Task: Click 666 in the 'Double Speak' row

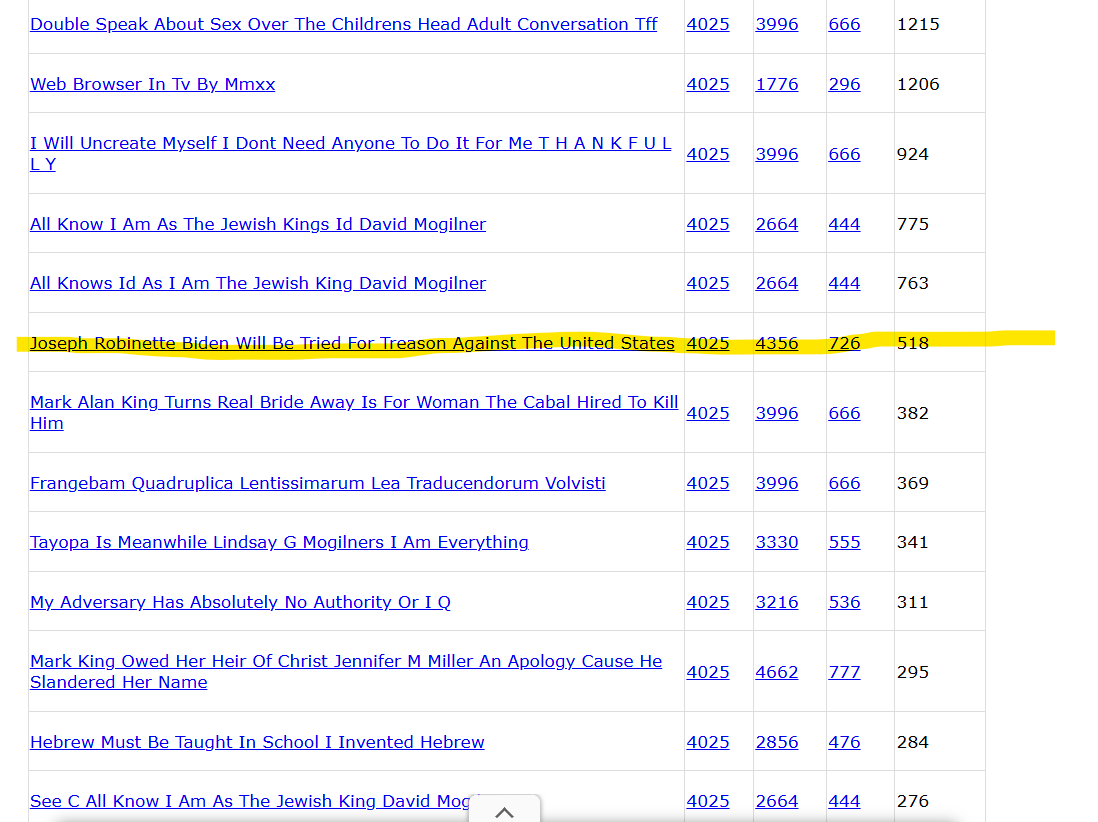Action: tap(844, 25)
